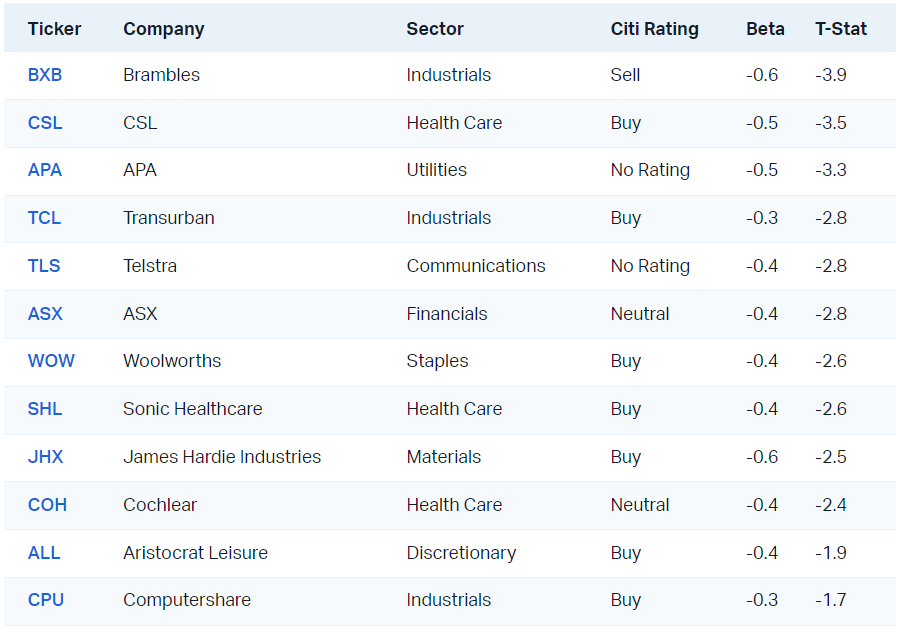Click the Sector column header
This screenshot has width=901, height=629.
tap(435, 29)
